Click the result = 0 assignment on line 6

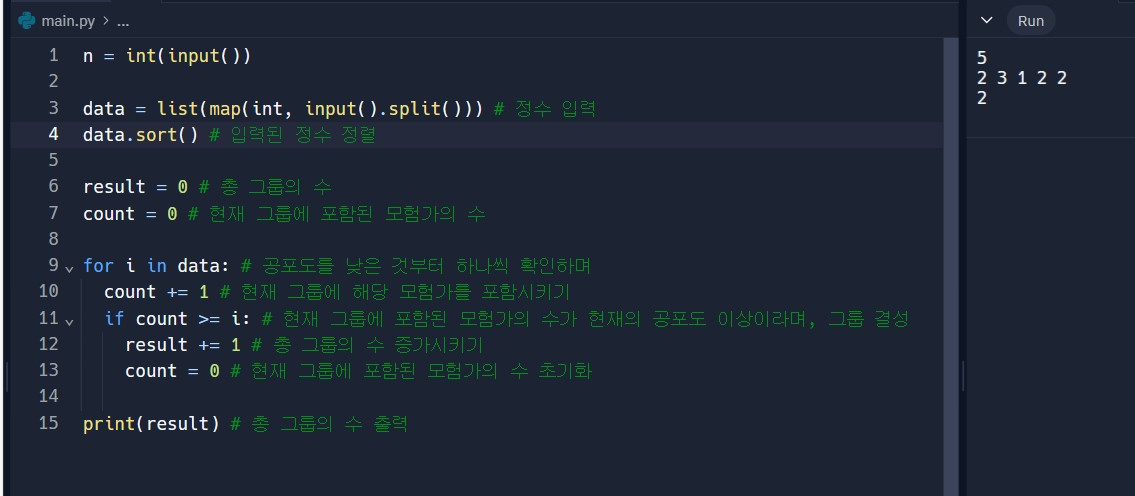pyautogui.click(x=135, y=187)
